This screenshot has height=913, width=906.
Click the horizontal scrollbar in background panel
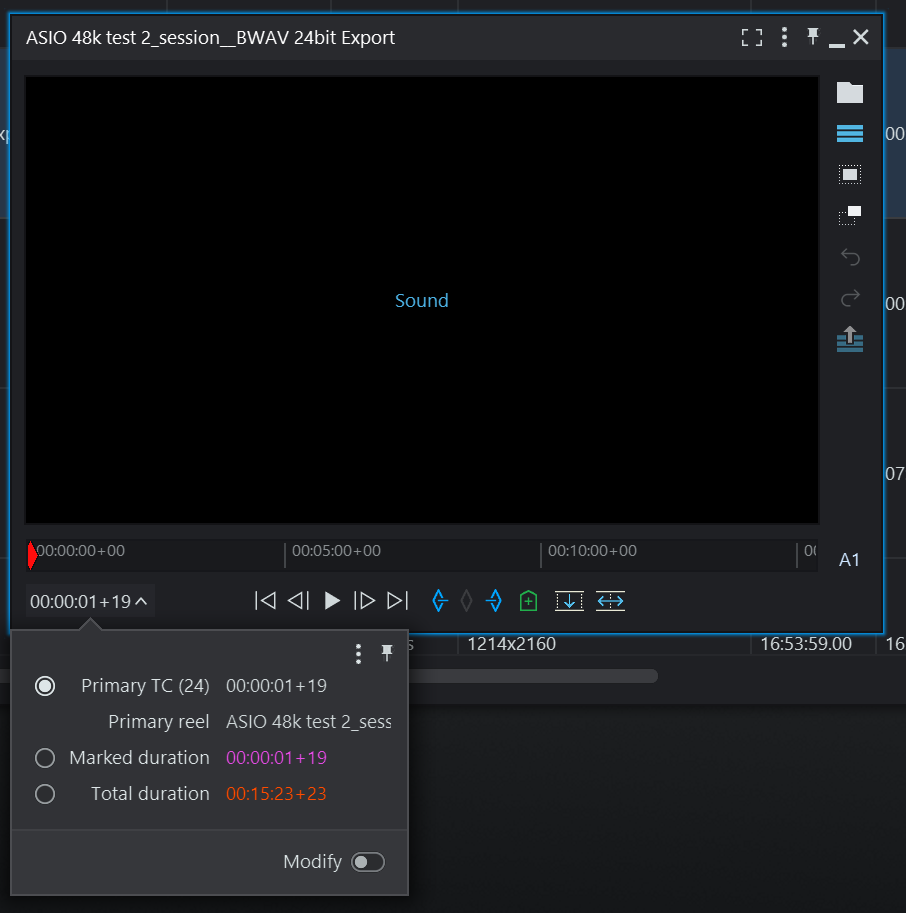pyautogui.click(x=533, y=676)
